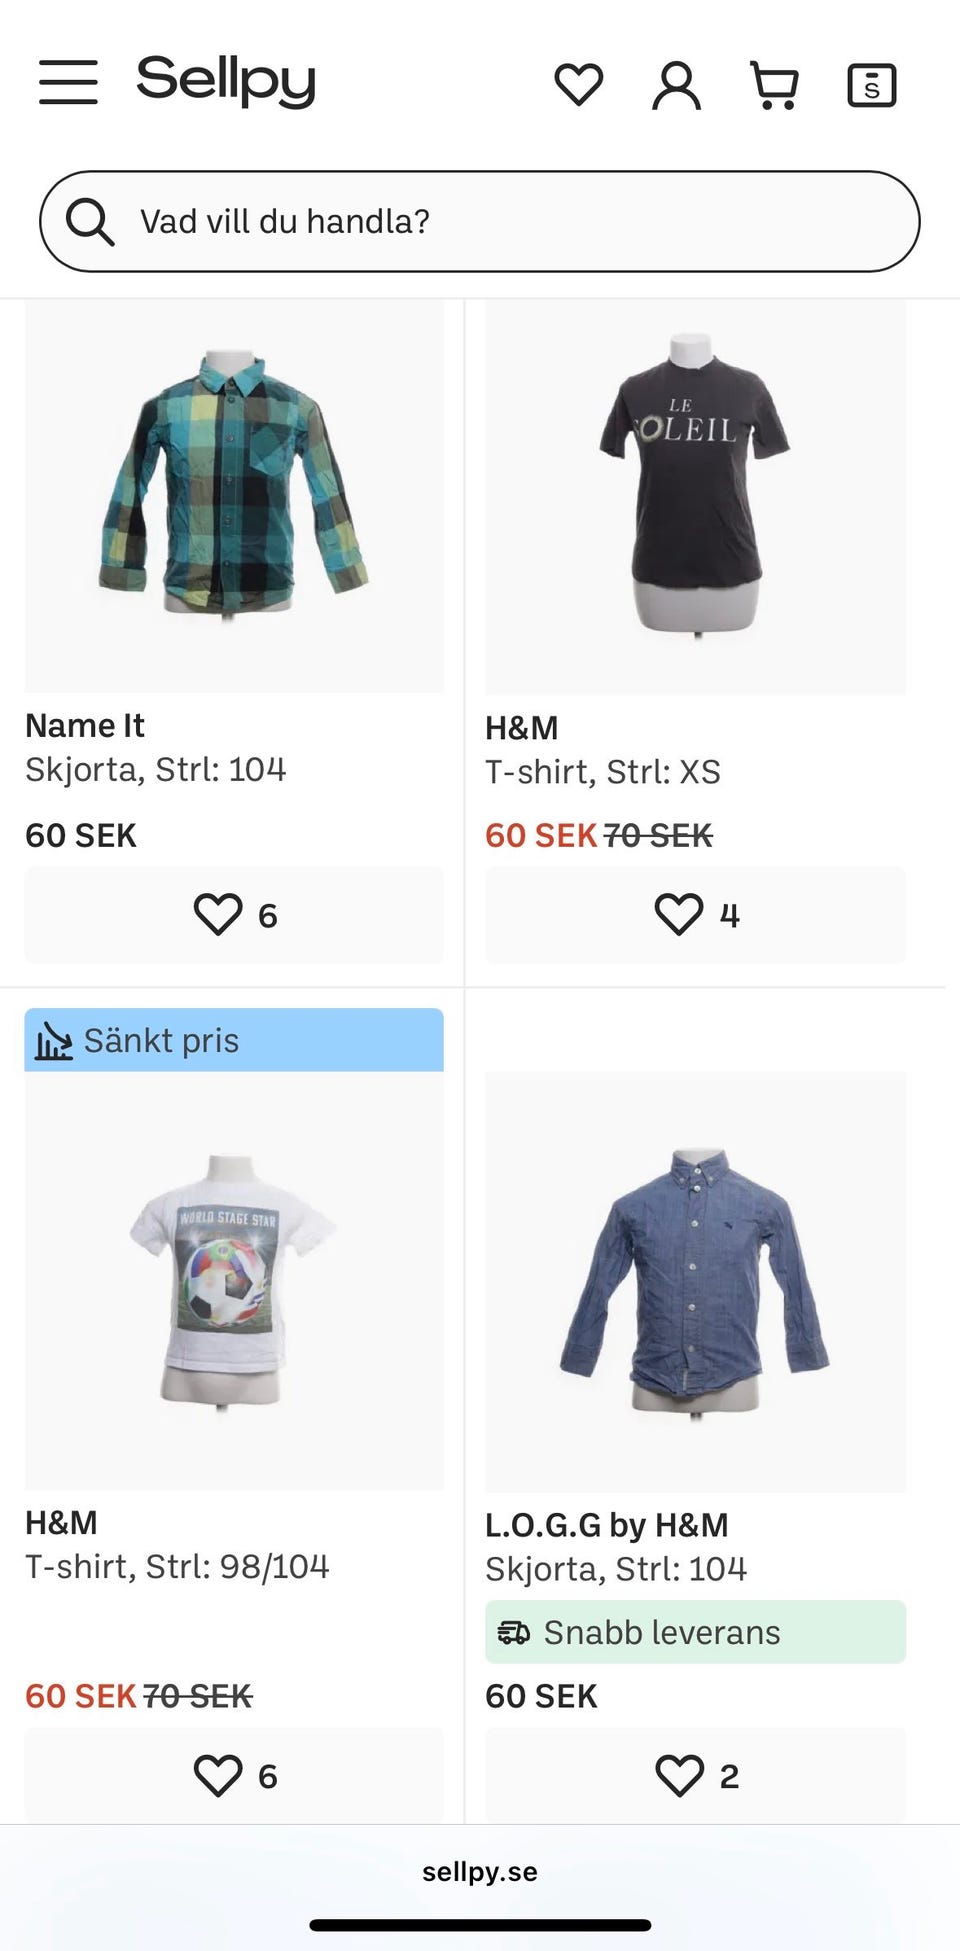View the World Stage Star T-shirt image
Screen dimensions: 960x1951
[234, 1280]
